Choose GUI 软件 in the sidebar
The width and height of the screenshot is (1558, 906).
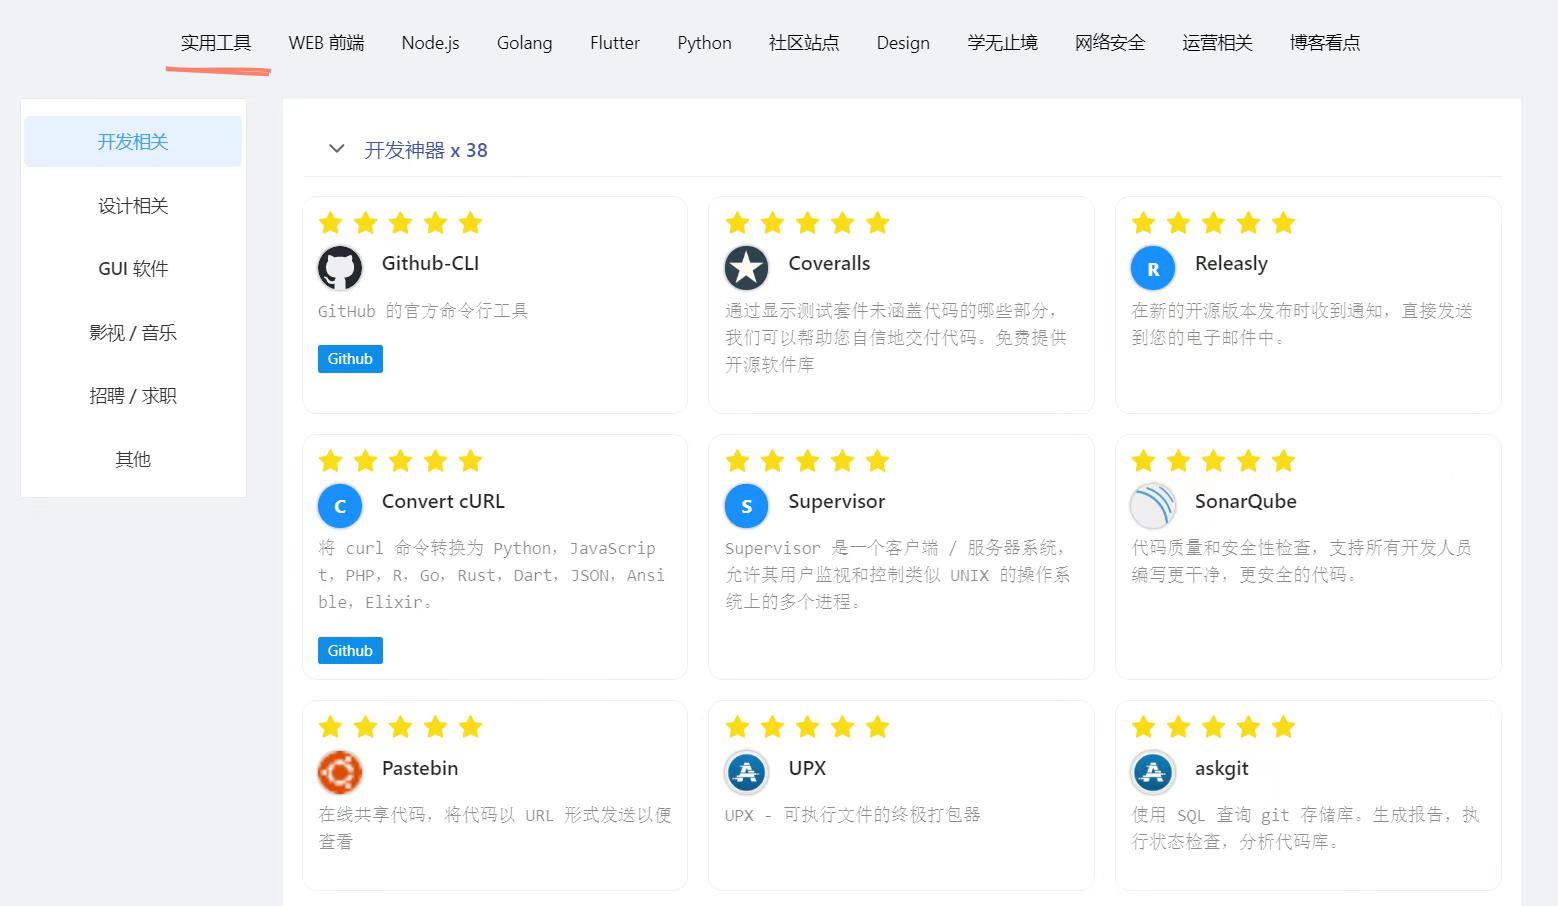click(133, 268)
